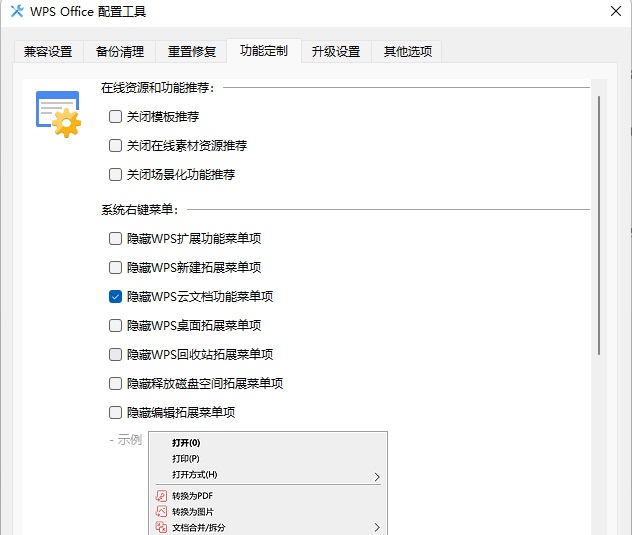Enable 隐藏释放磁盘空间拓展菜单项 checkbox
632x535 pixels.
pos(115,383)
